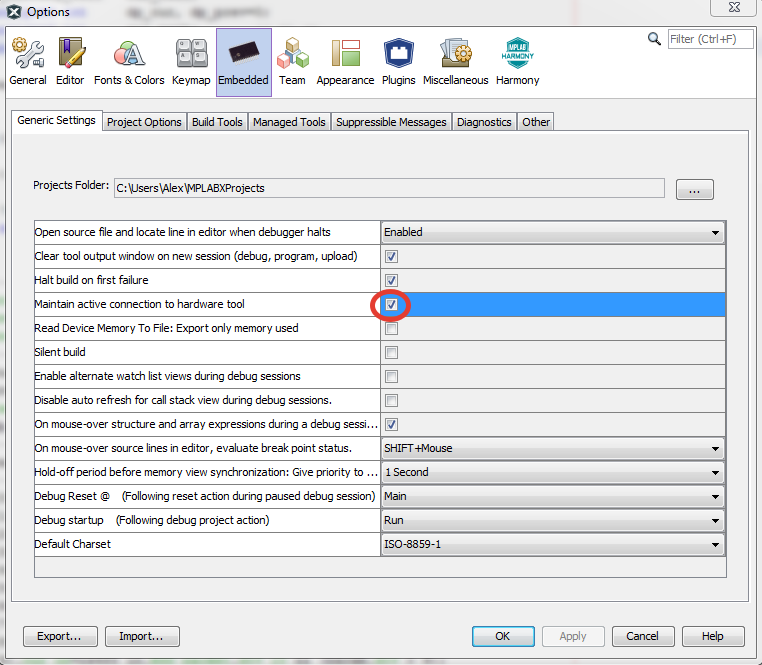Click the Export... button
This screenshot has width=762, height=665.
click(x=59, y=636)
